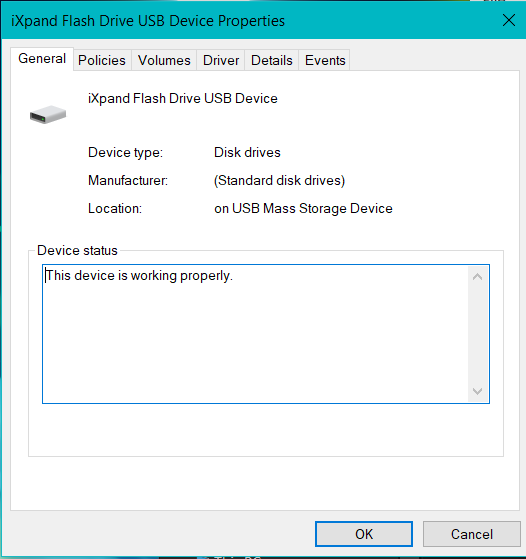
Task: Click the 'Device type:' label
Action: 126,153
